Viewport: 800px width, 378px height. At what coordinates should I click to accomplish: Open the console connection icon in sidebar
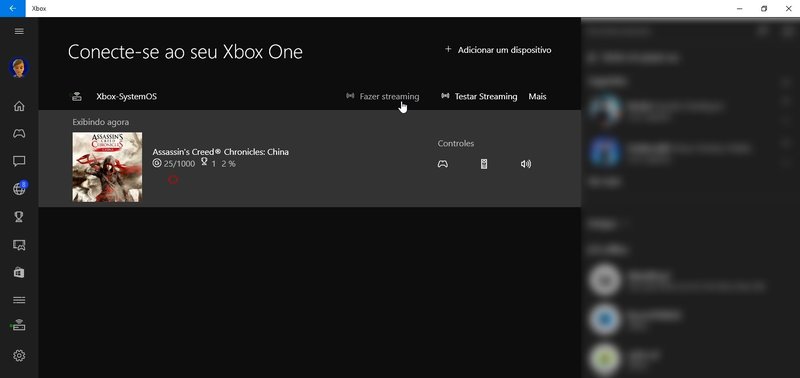pyautogui.click(x=18, y=325)
